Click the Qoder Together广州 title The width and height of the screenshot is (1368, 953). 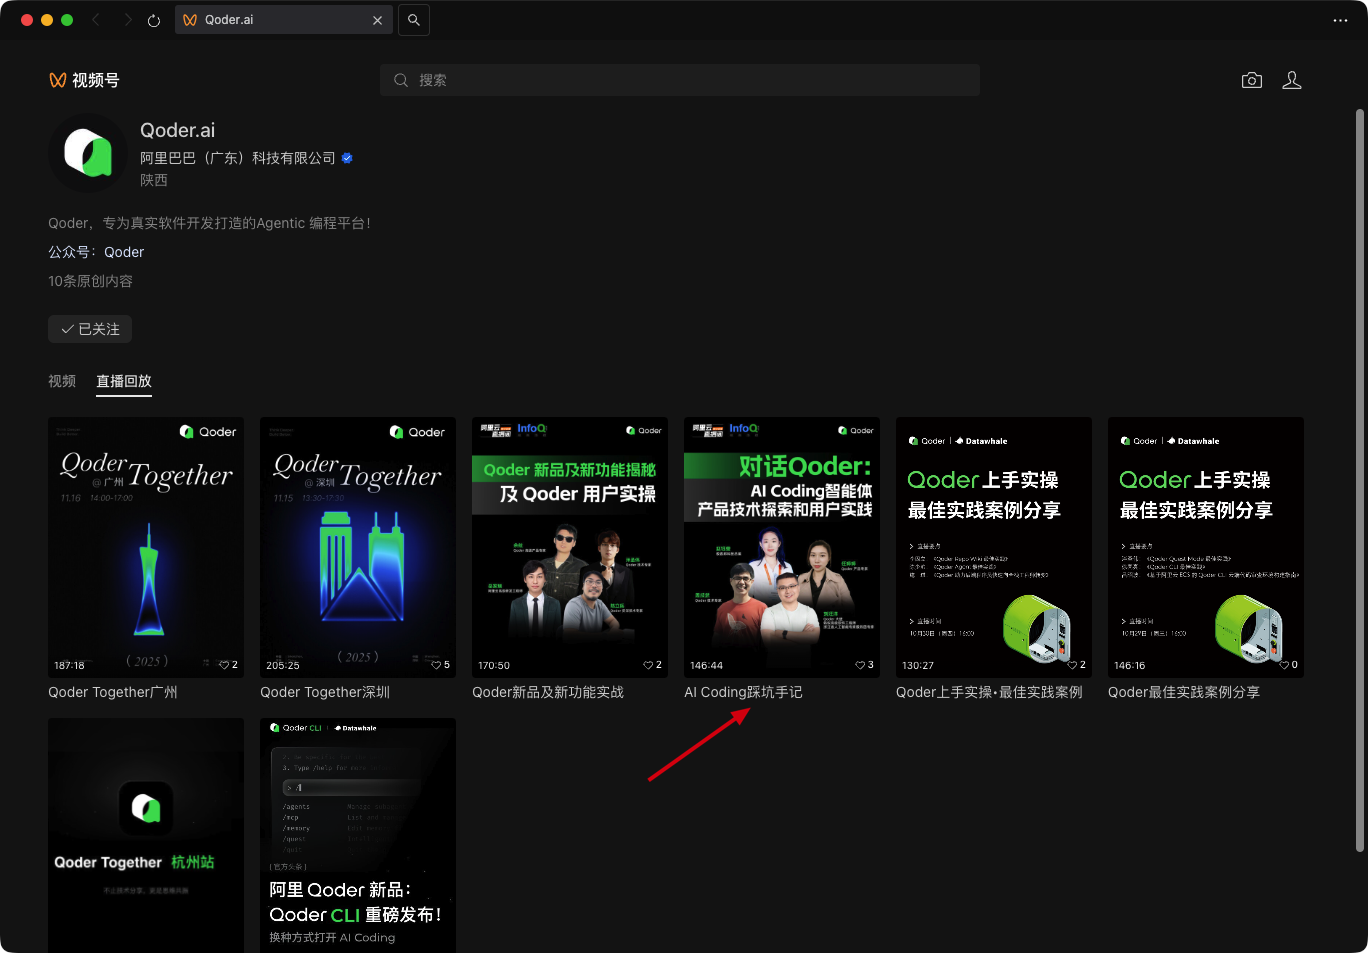pos(113,692)
